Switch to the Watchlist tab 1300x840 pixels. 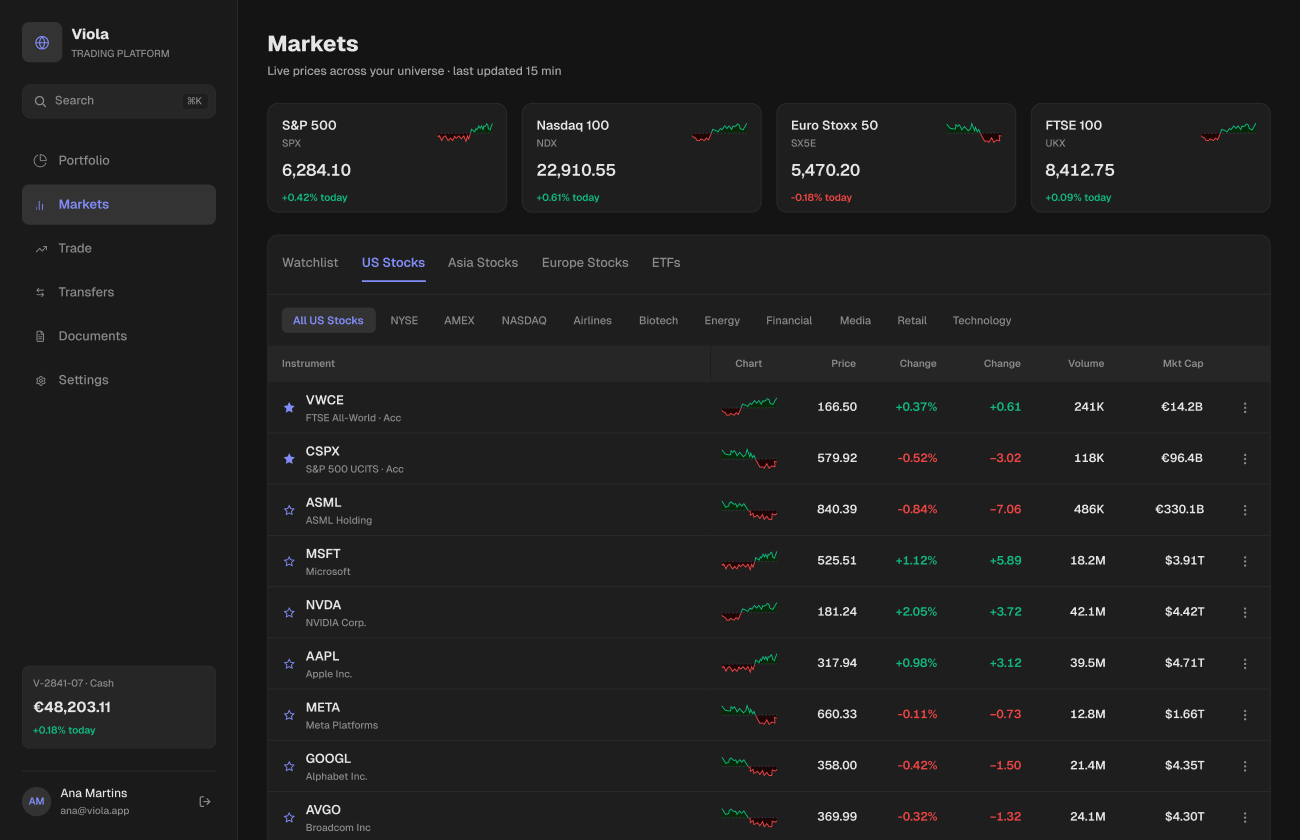[310, 263]
